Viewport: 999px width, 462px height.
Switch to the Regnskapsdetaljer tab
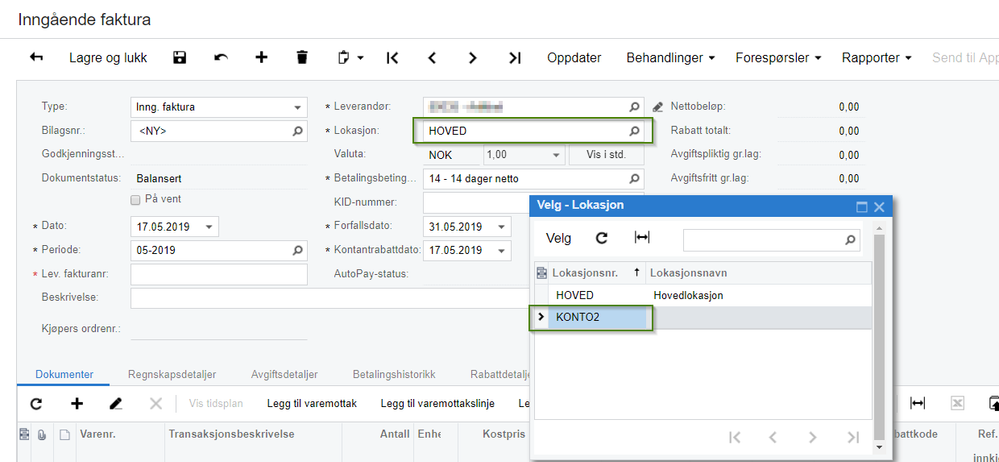(x=172, y=375)
